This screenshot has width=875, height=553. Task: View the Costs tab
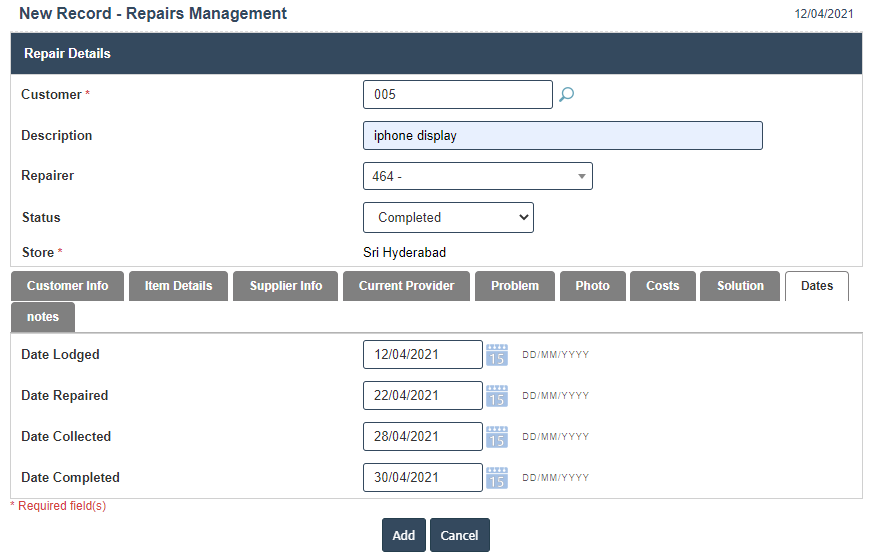[x=662, y=286]
